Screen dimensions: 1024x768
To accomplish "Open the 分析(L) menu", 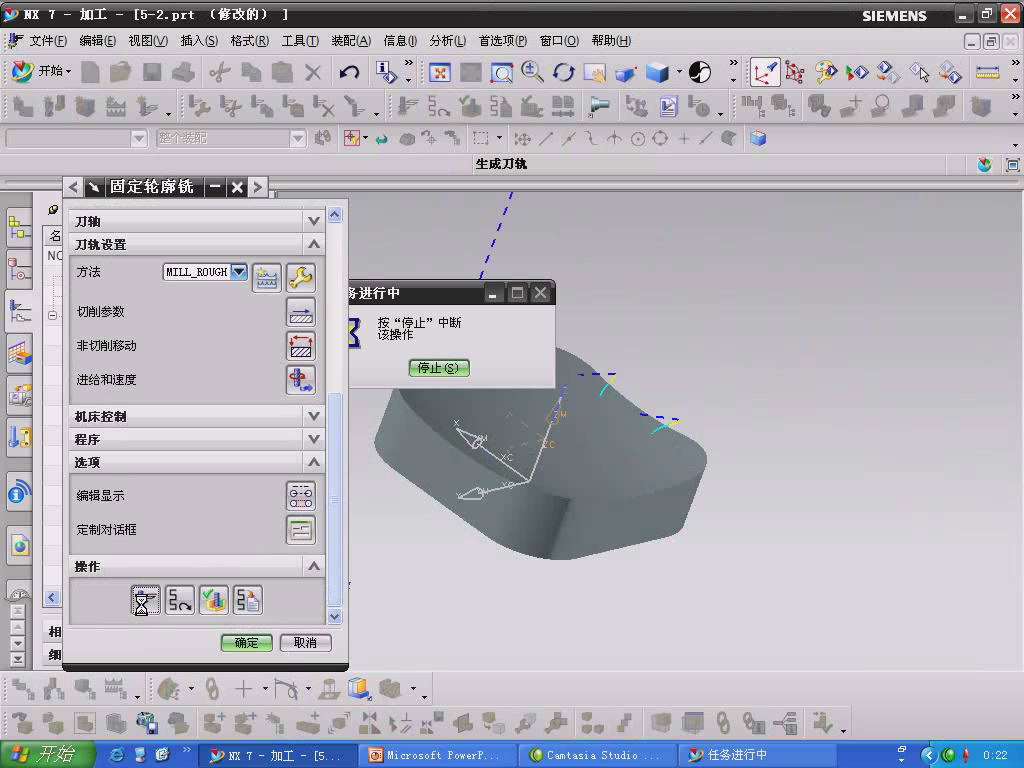I will [x=447, y=41].
